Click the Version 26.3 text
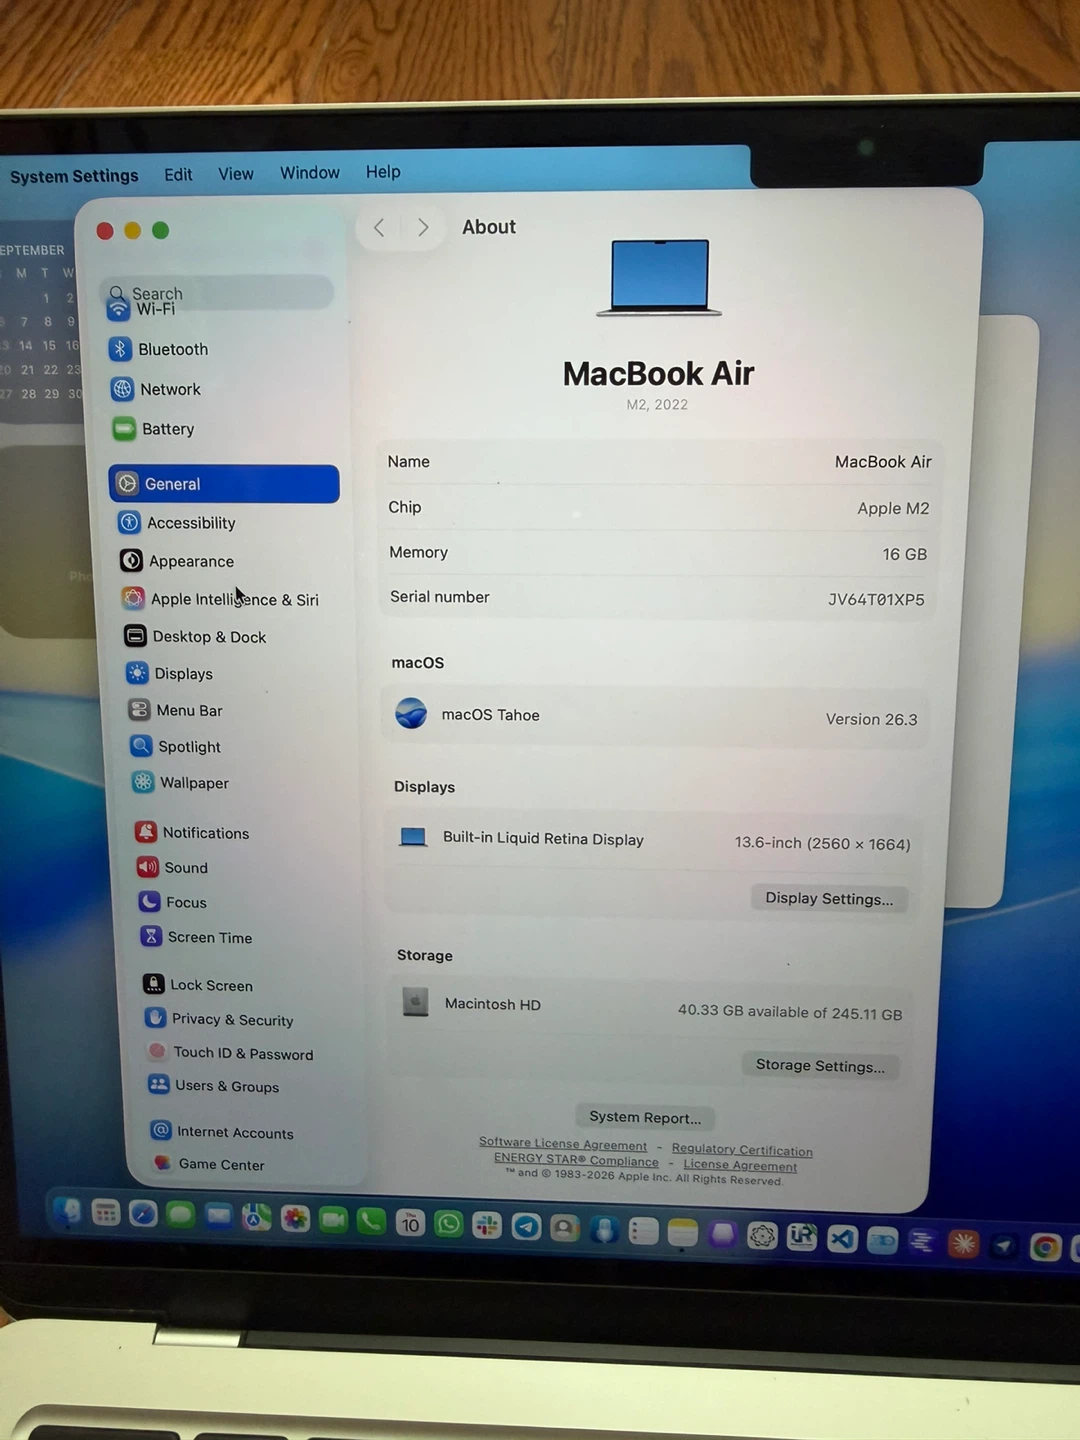This screenshot has height=1440, width=1080. pyautogui.click(x=871, y=719)
